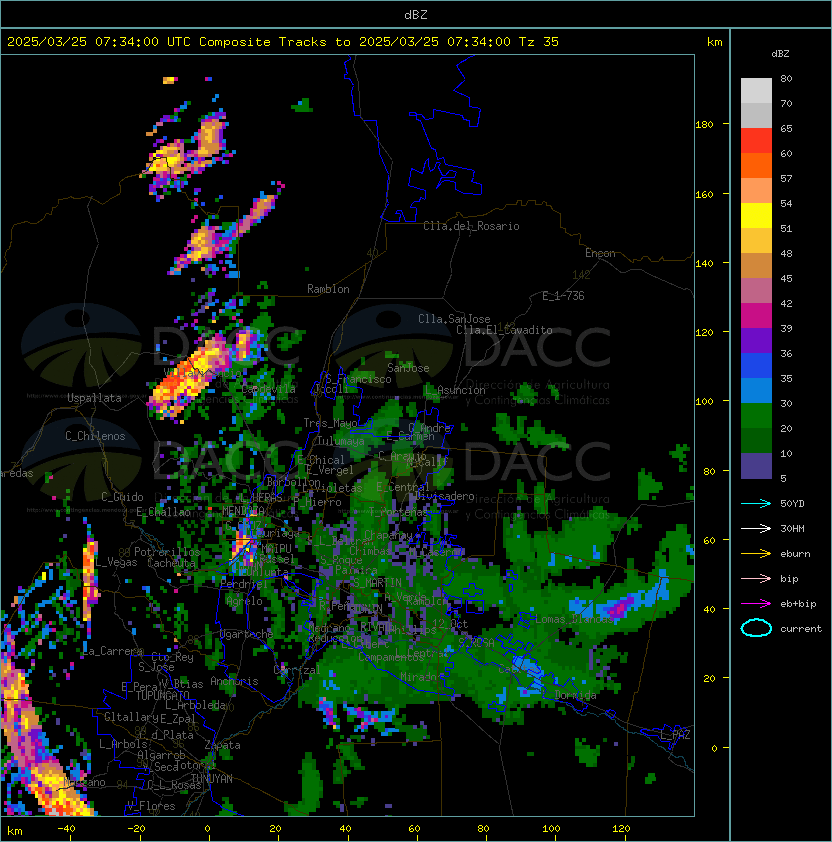Click the 'Divisadero' map label

pyautogui.click(x=445, y=496)
